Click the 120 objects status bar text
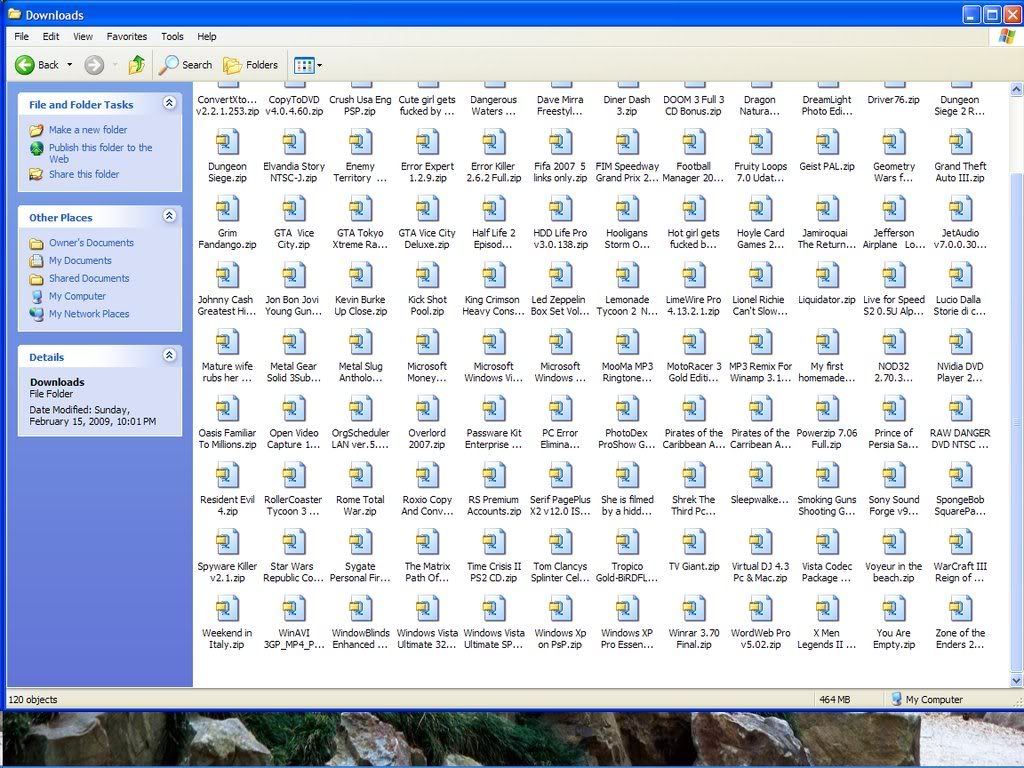 click(33, 699)
